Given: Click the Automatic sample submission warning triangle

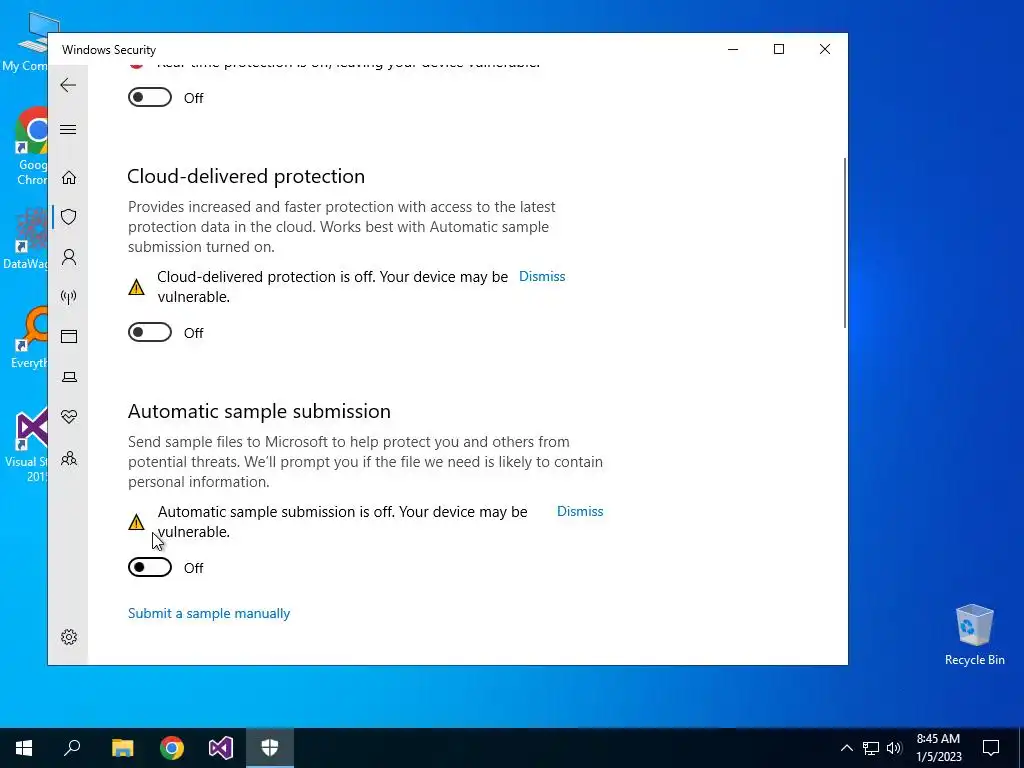Looking at the screenshot, I should click(136, 522).
